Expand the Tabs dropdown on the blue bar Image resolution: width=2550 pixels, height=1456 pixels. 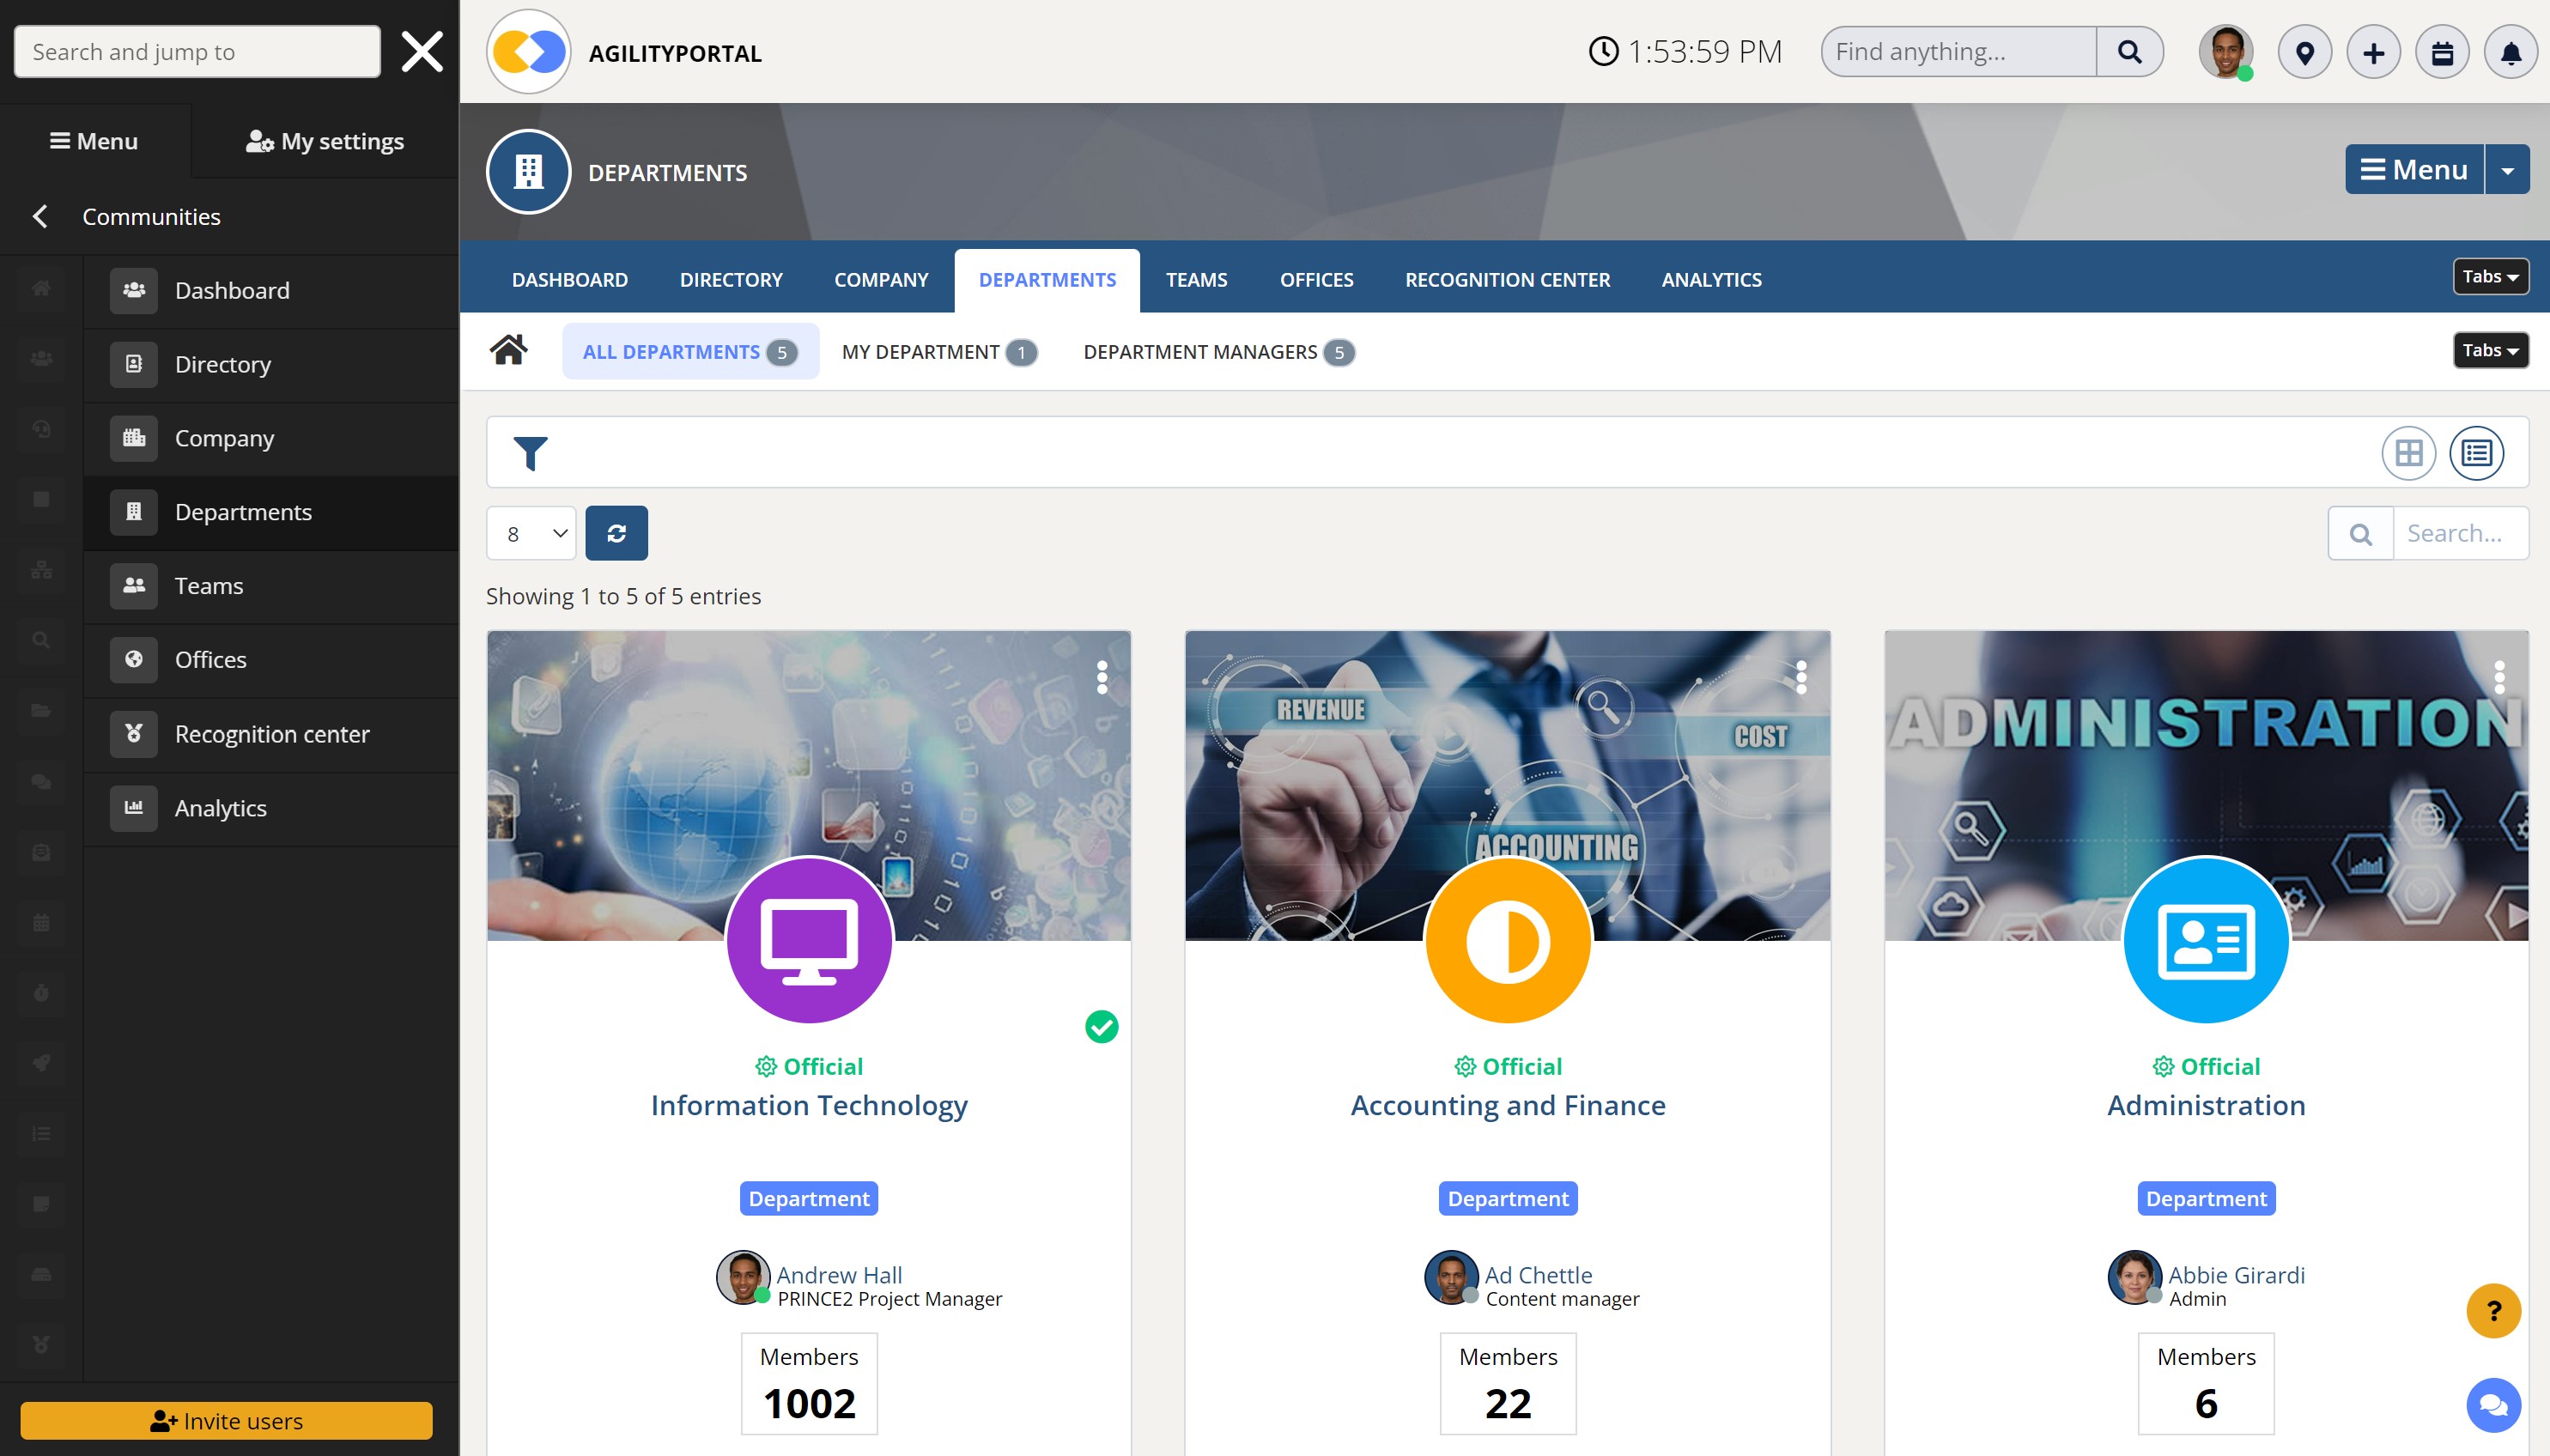coord(2490,276)
